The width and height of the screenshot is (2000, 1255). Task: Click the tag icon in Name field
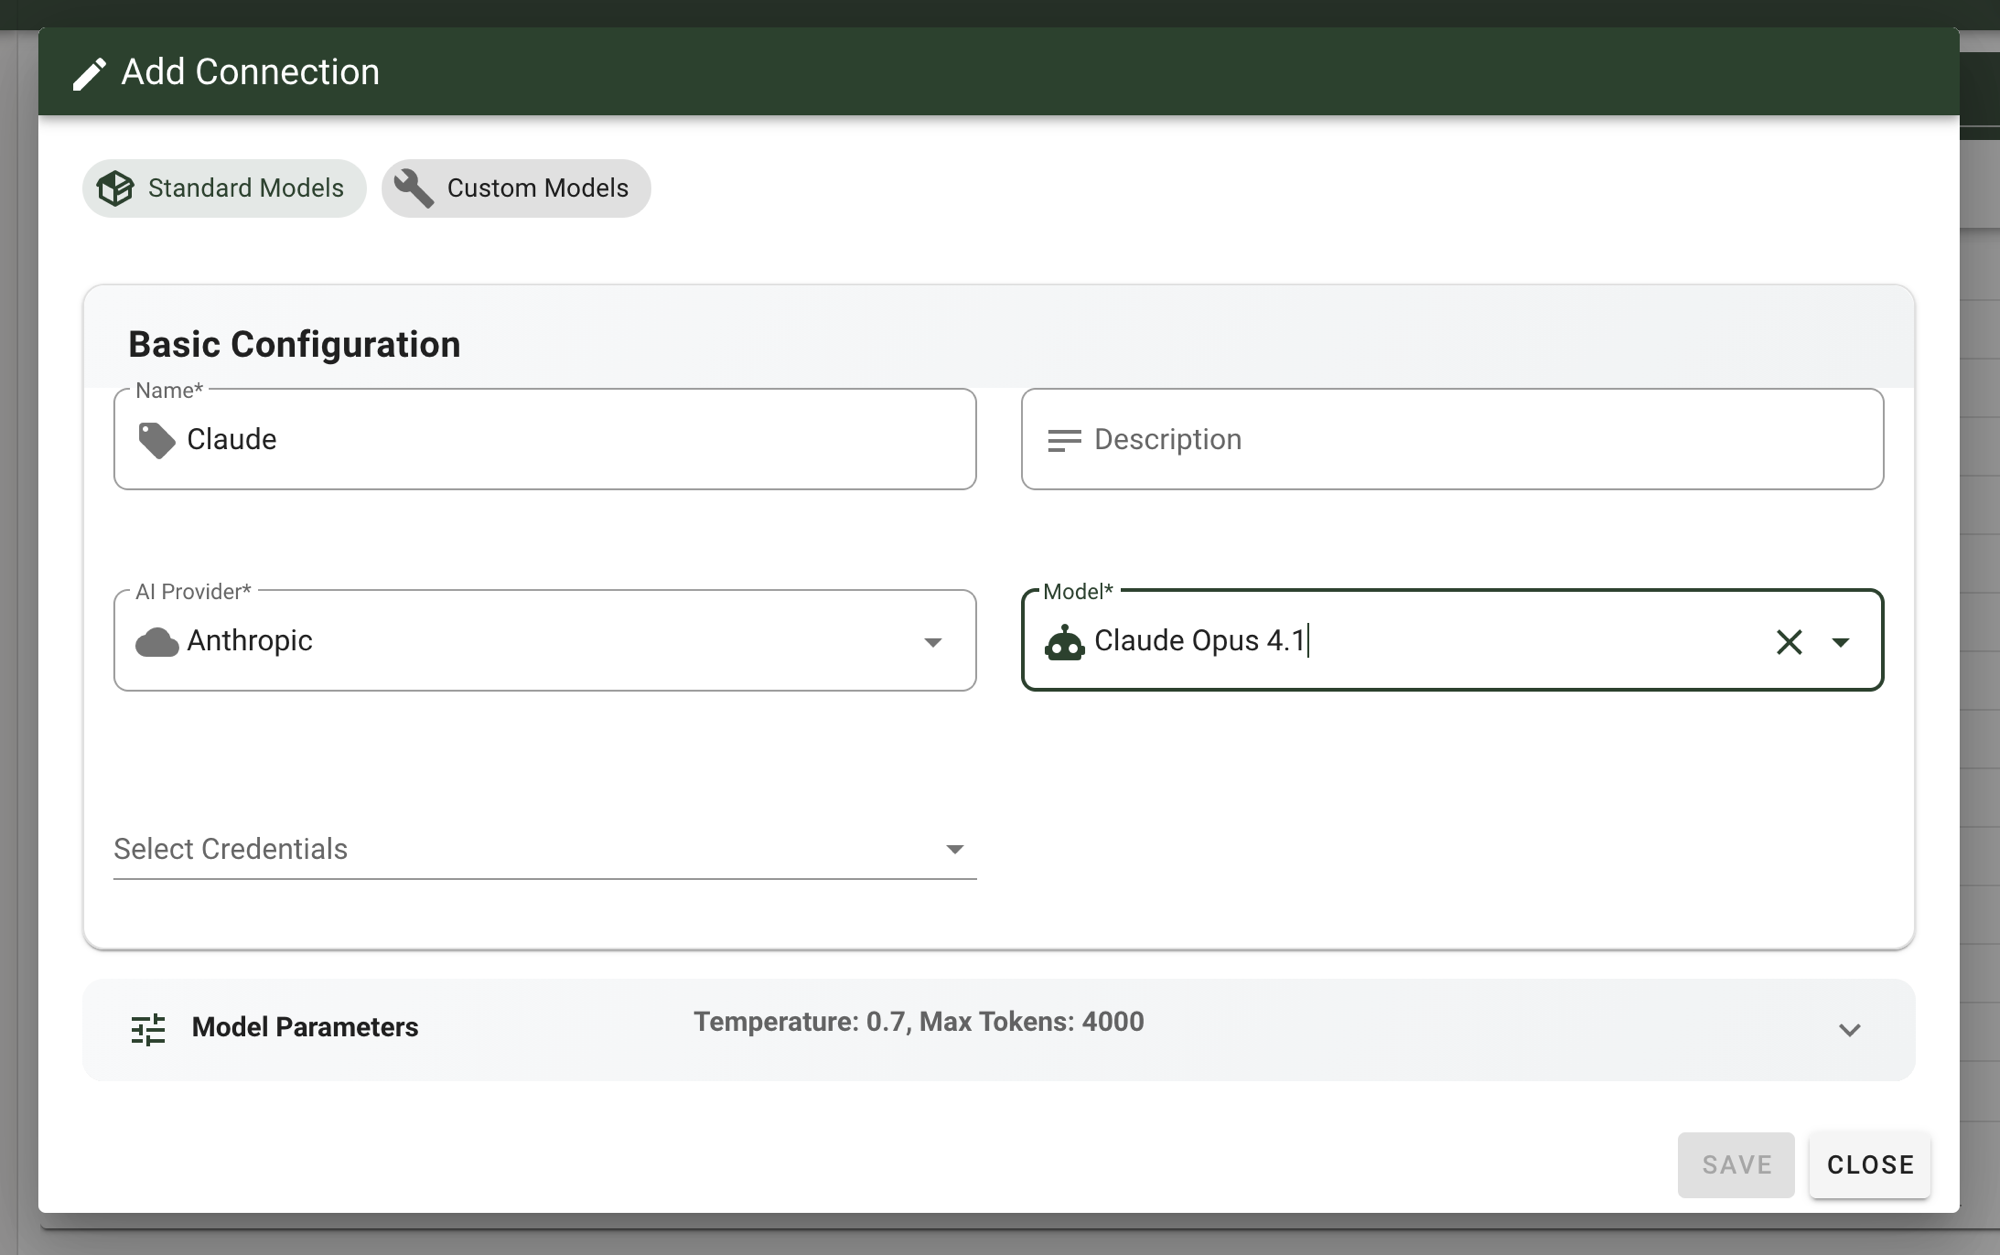pyautogui.click(x=156, y=440)
